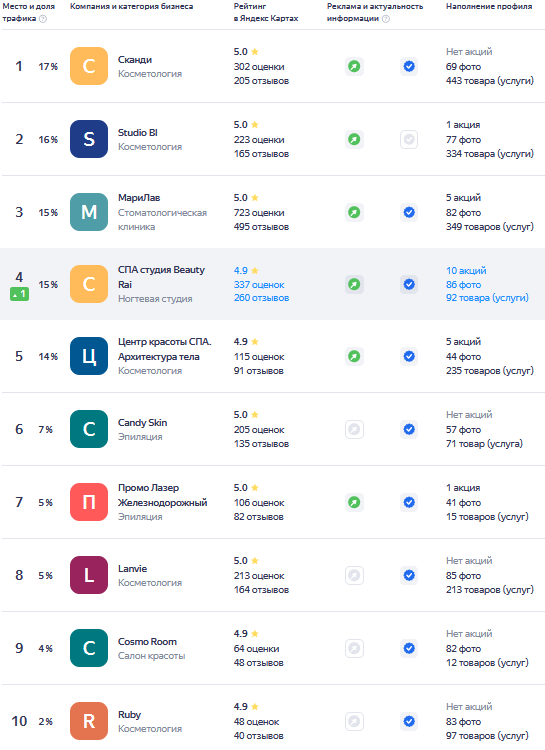Click the help icon next to 'информации' header
545x750 pixels.
[x=386, y=19]
